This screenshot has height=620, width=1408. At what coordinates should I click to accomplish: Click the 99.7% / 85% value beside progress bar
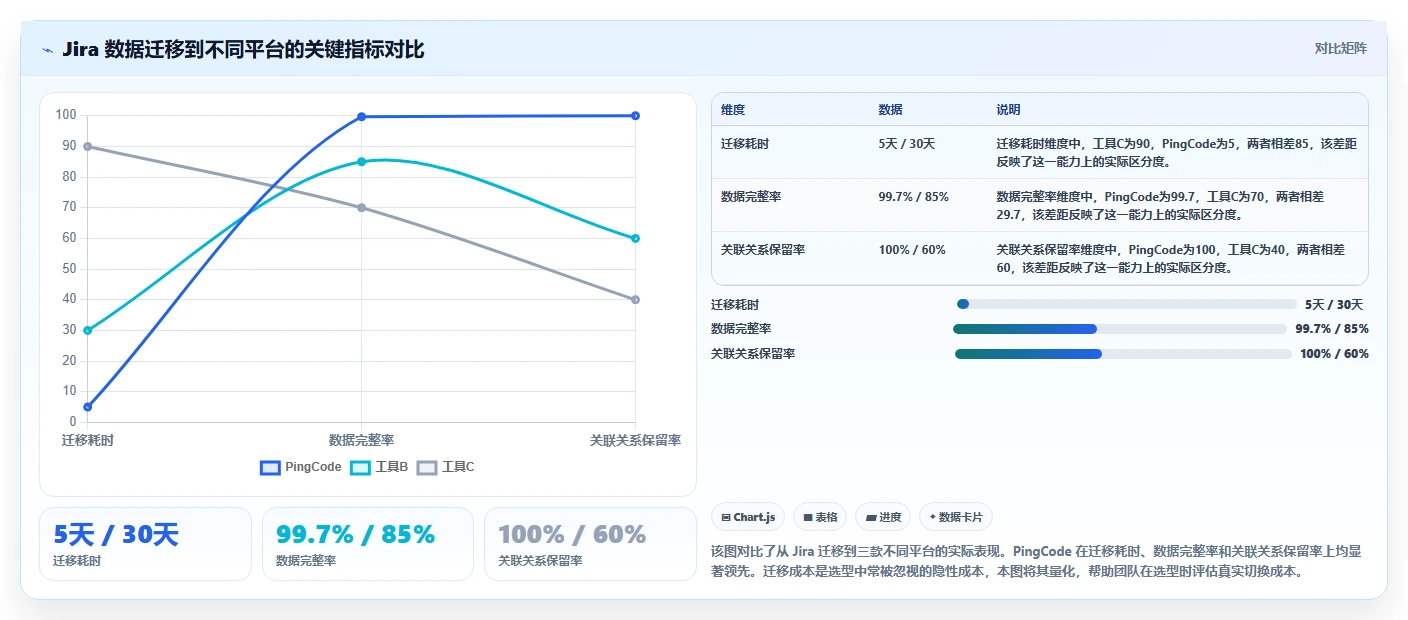[1332, 329]
